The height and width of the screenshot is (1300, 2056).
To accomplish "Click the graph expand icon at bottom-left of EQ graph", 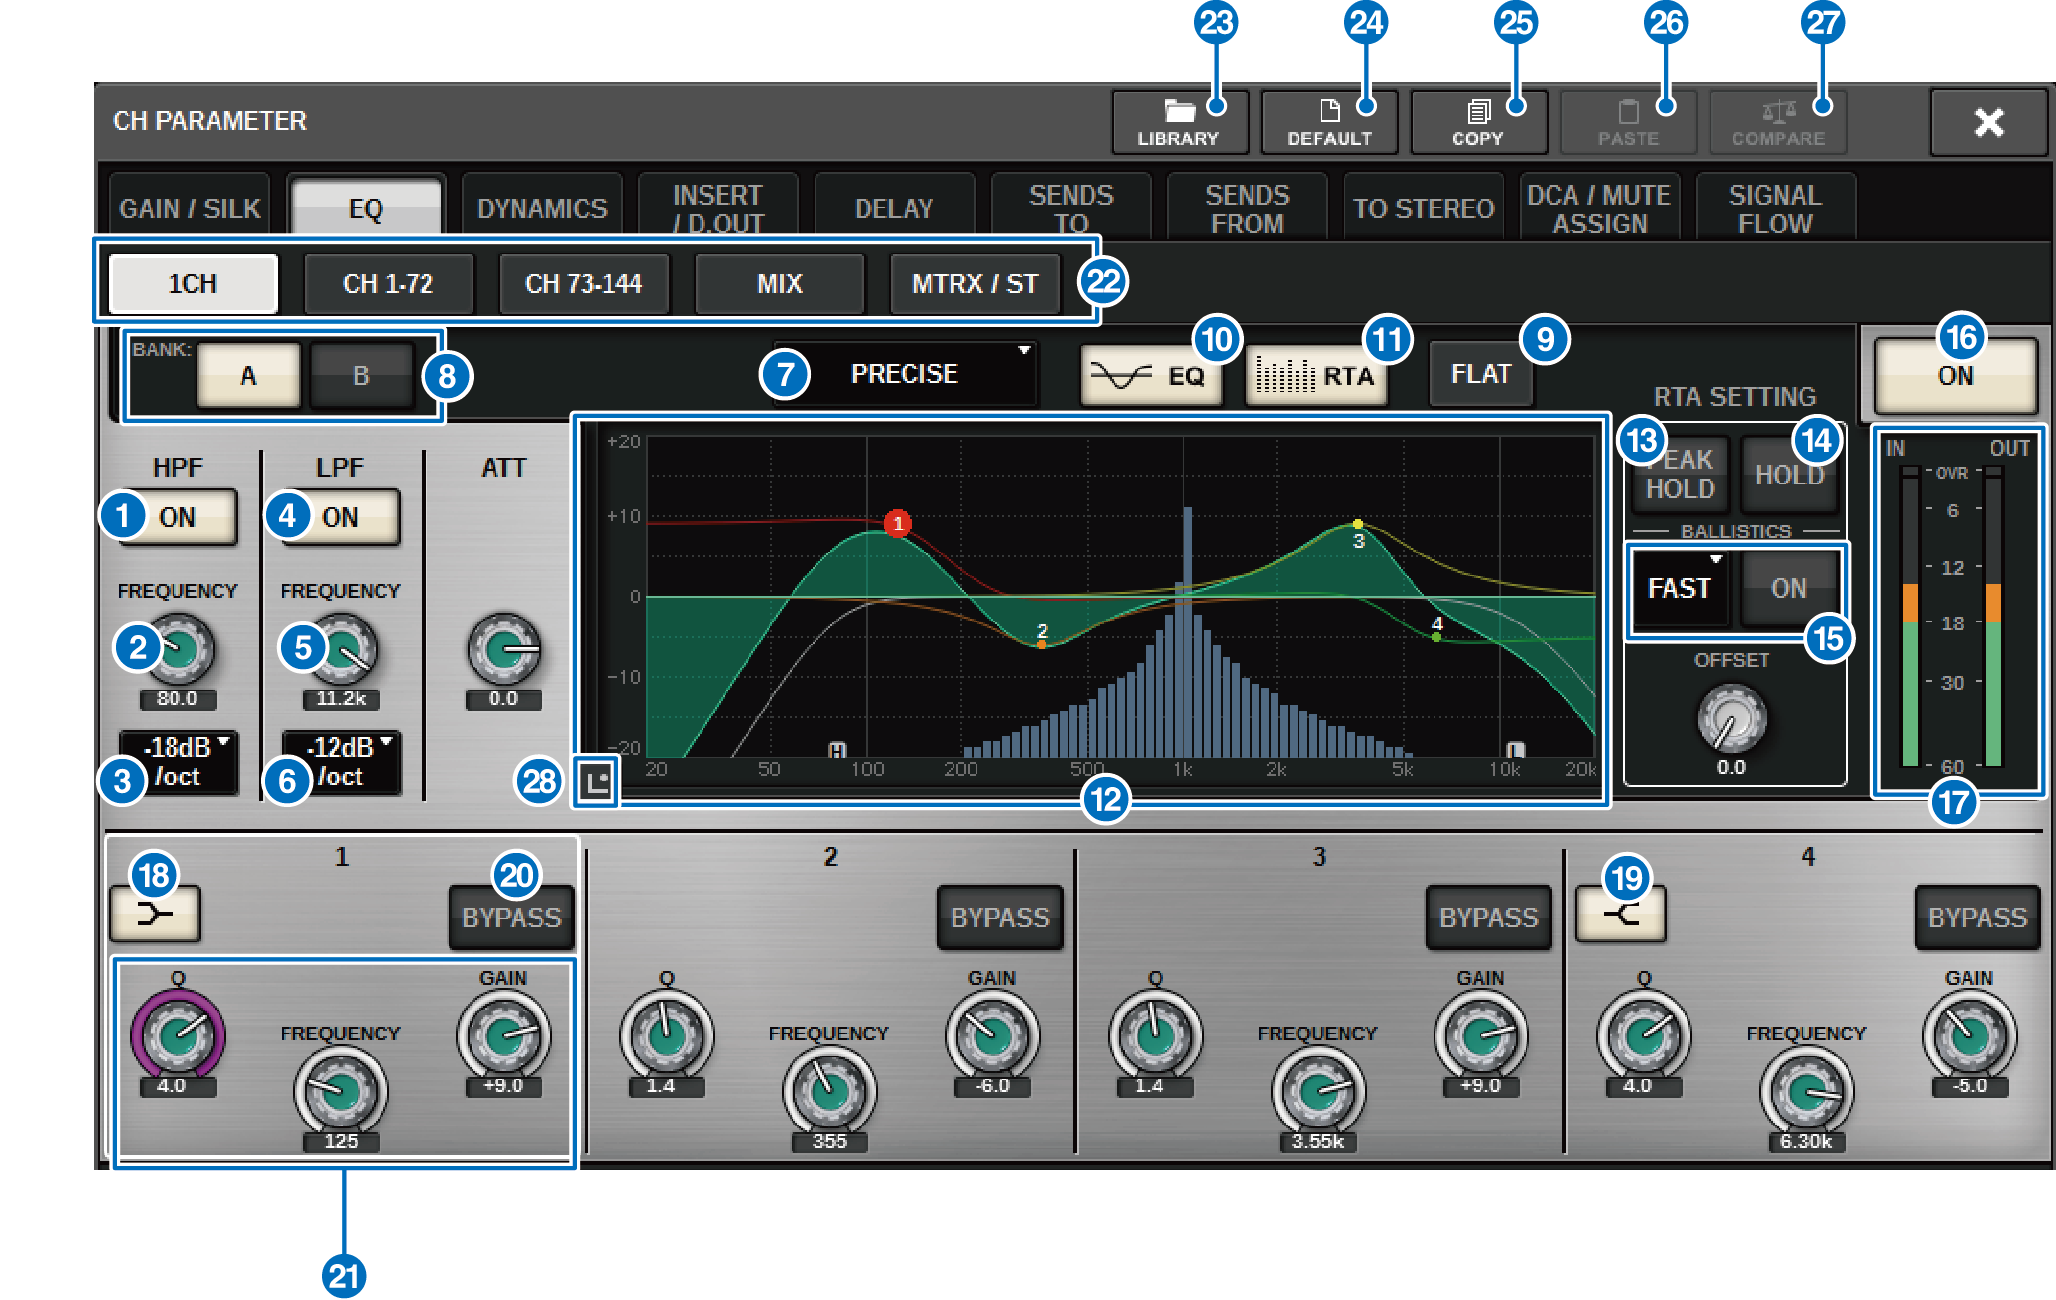I will pos(597,782).
